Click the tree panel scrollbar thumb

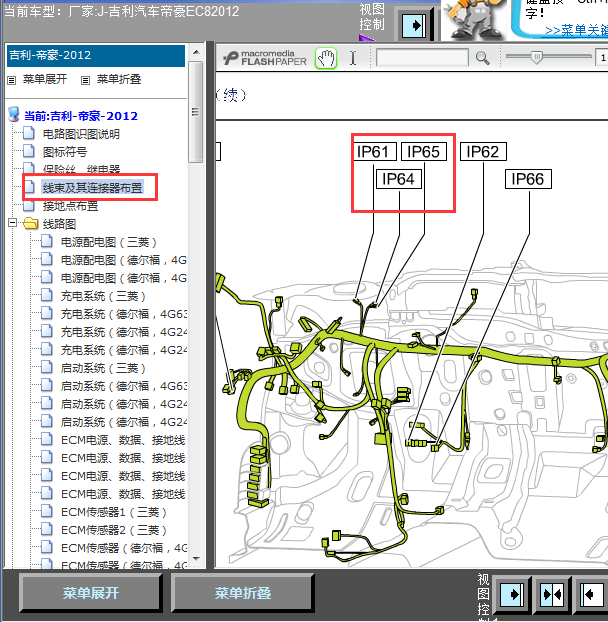point(196,112)
